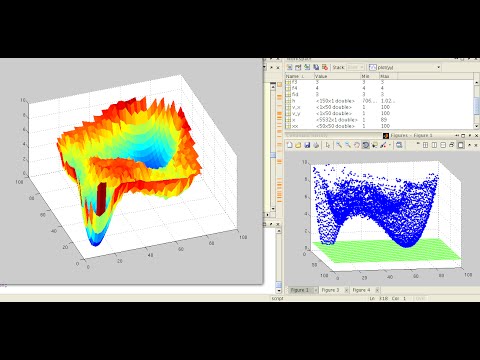Screen dimensions: 480x360
Task: Click the matrix icon of variable fid
Action: 288,94
